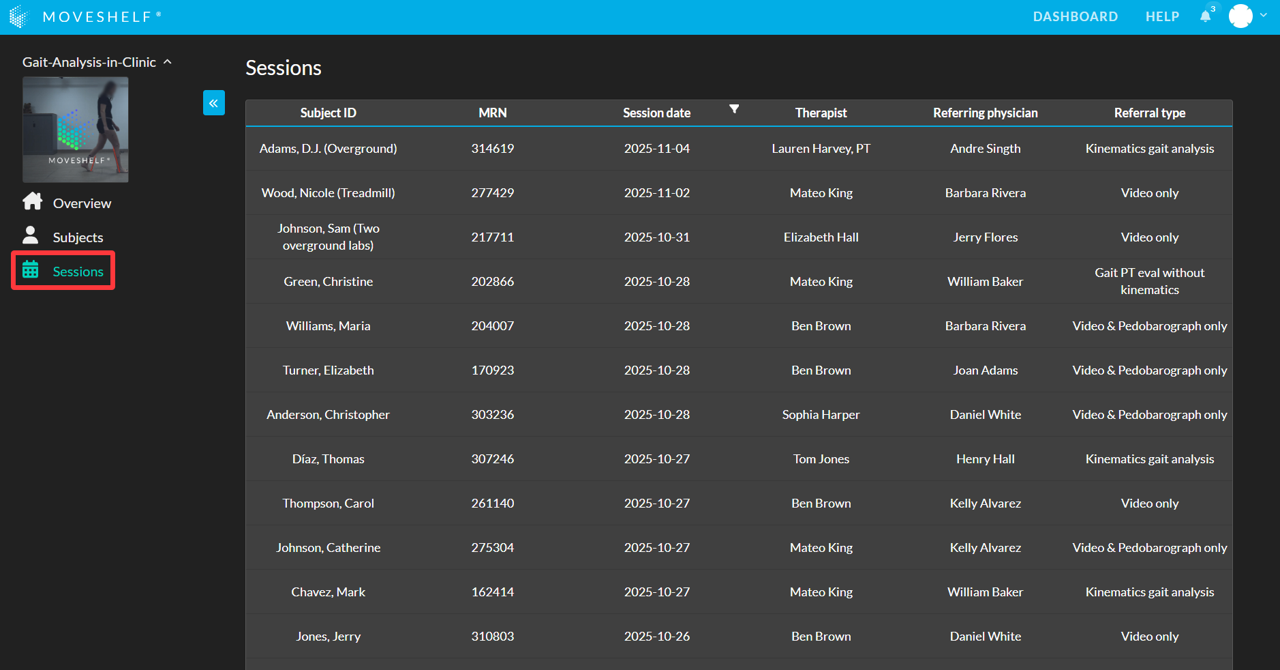1280x670 pixels.
Task: Click the Session date sort arrow
Action: tap(734, 109)
